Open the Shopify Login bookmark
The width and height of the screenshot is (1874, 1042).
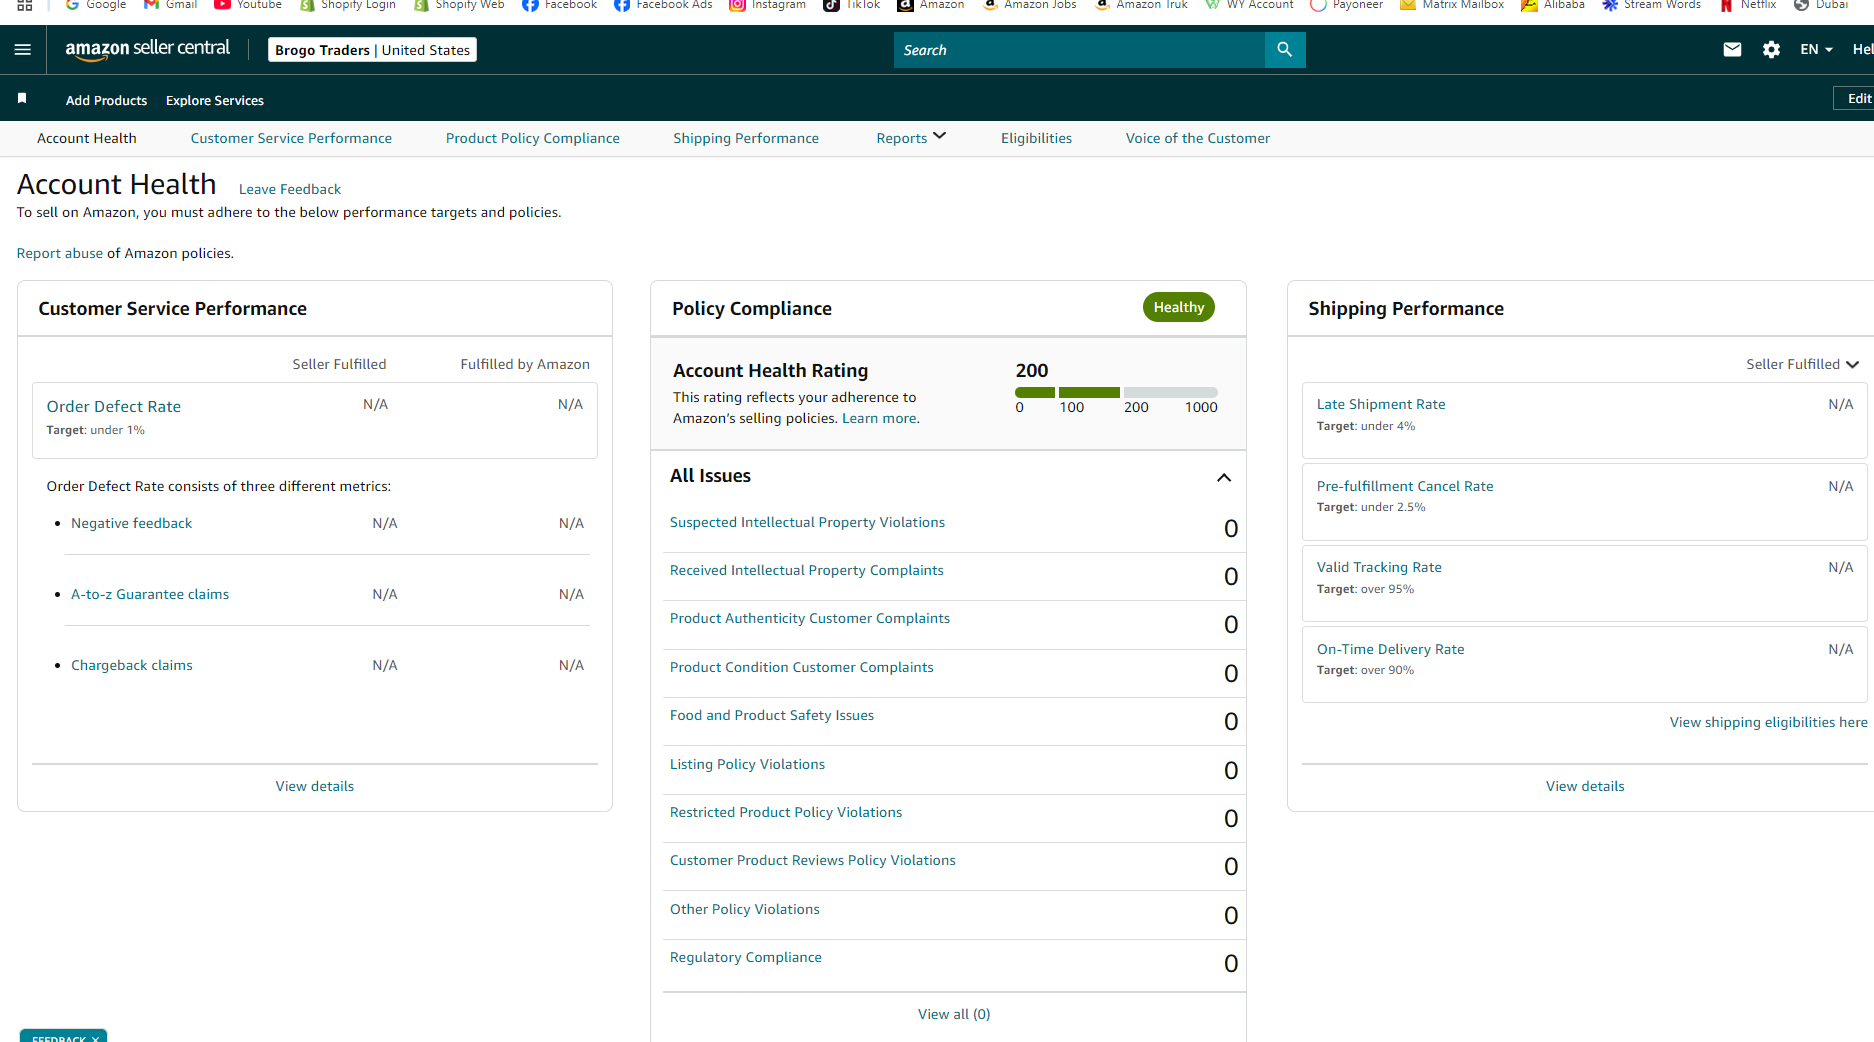pyautogui.click(x=348, y=5)
